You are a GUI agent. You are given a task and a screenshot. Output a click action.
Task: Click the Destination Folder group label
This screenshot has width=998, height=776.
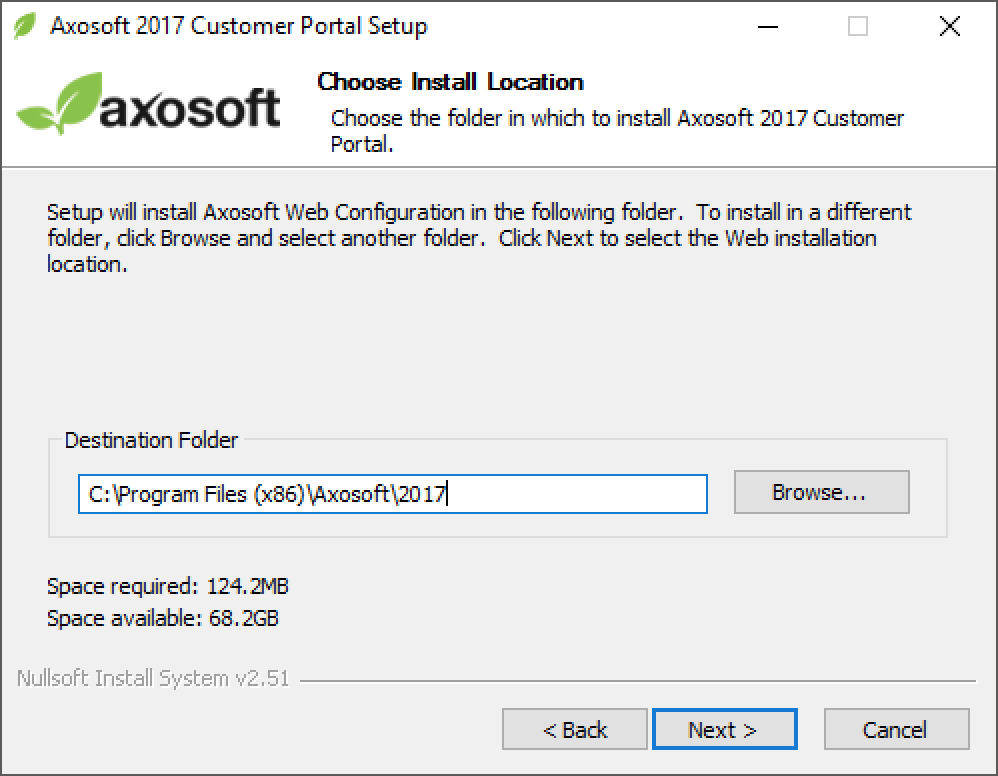tap(151, 440)
